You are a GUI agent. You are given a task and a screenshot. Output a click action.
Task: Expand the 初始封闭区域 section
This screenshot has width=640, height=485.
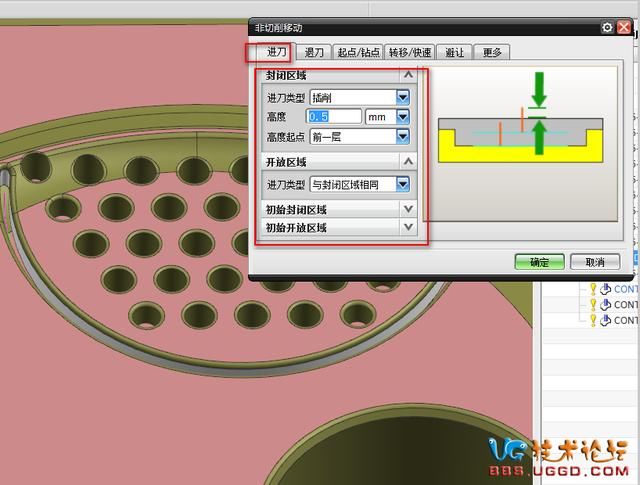pos(408,209)
